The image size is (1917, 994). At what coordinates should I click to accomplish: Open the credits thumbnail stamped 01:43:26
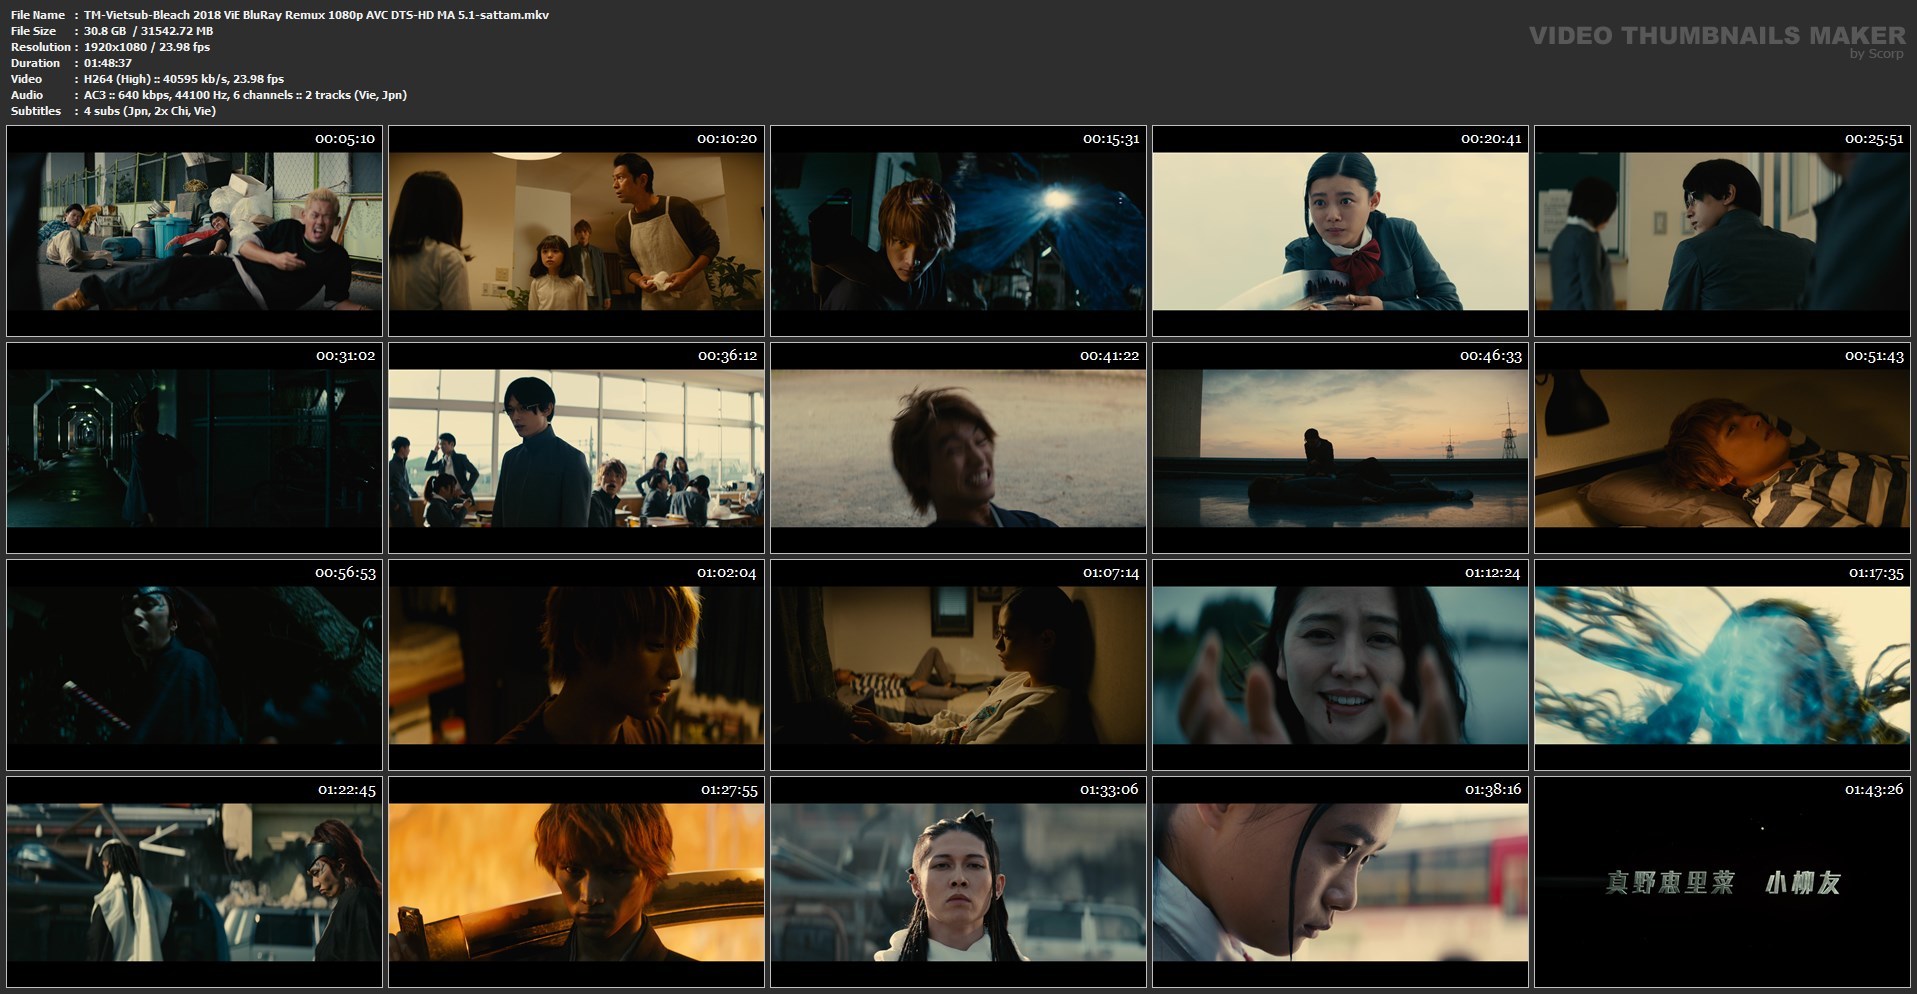[1722, 882]
